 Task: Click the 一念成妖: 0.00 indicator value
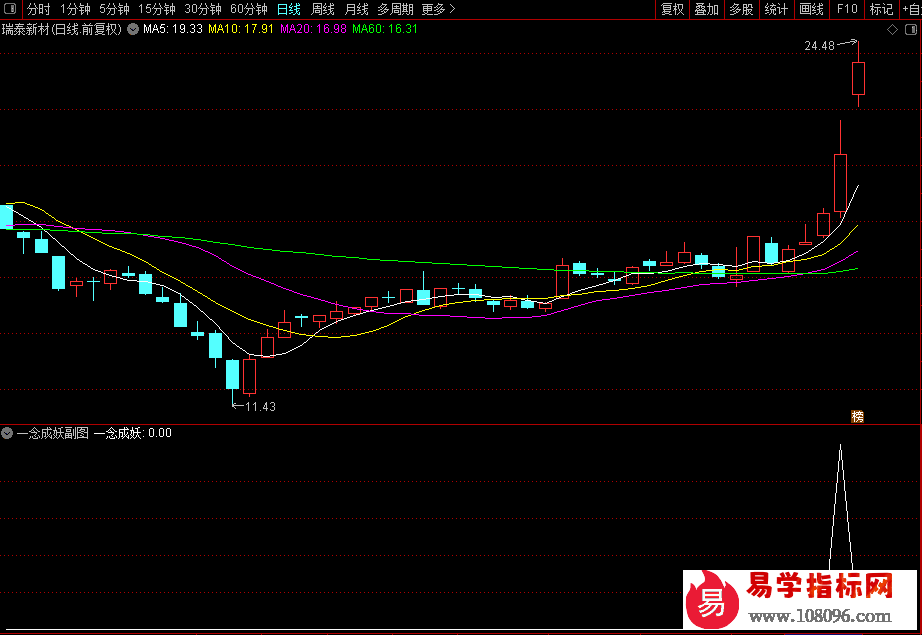pos(133,433)
